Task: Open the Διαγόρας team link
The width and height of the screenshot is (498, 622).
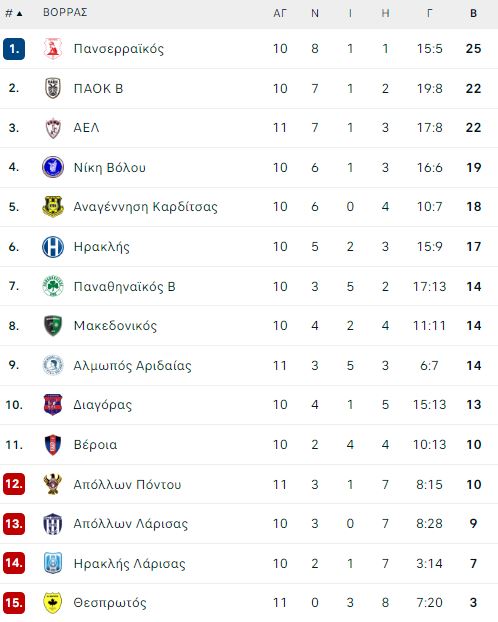Action: (102, 405)
